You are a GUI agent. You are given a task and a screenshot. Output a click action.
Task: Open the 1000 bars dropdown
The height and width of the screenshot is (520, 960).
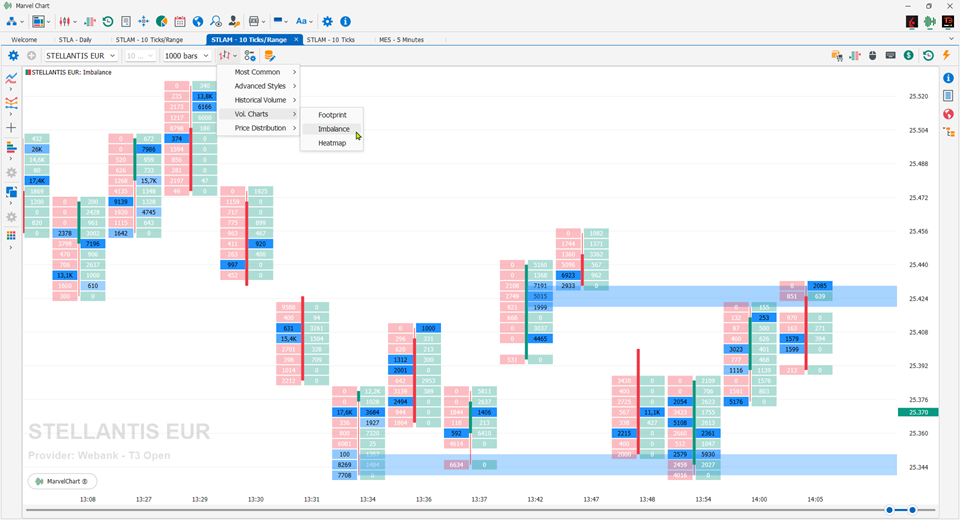[186, 56]
